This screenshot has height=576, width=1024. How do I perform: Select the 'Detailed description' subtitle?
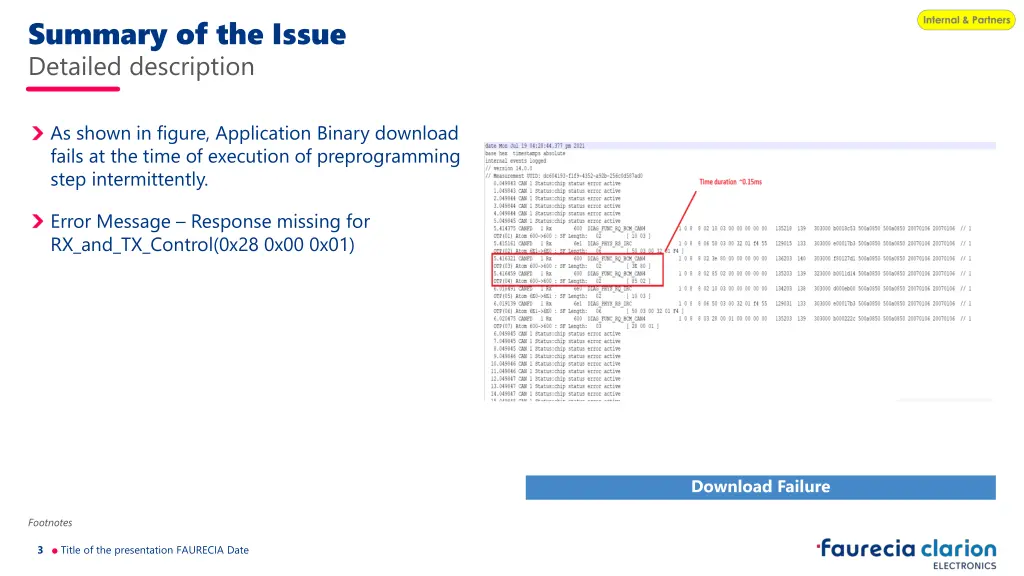click(141, 67)
